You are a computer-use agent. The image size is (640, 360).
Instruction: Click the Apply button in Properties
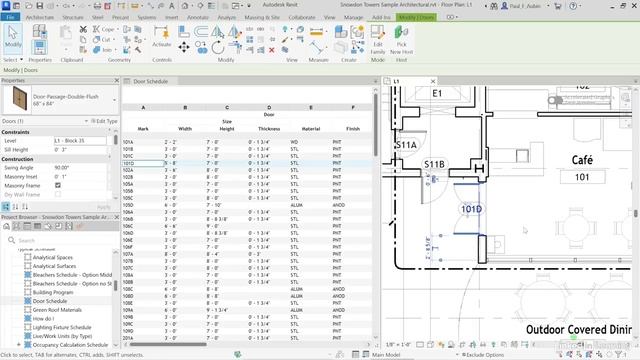(104, 207)
